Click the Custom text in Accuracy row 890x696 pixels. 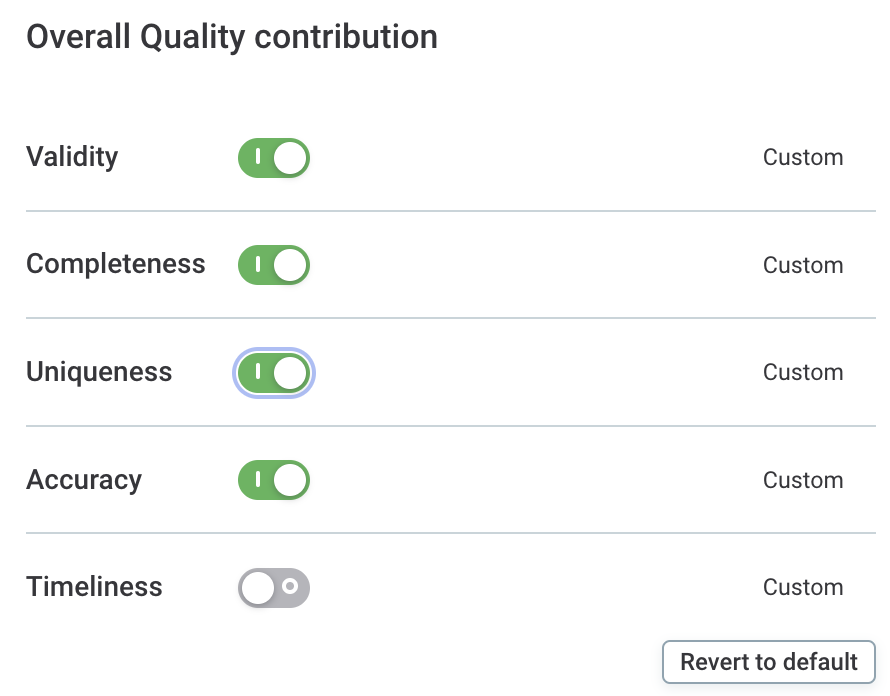coord(803,480)
